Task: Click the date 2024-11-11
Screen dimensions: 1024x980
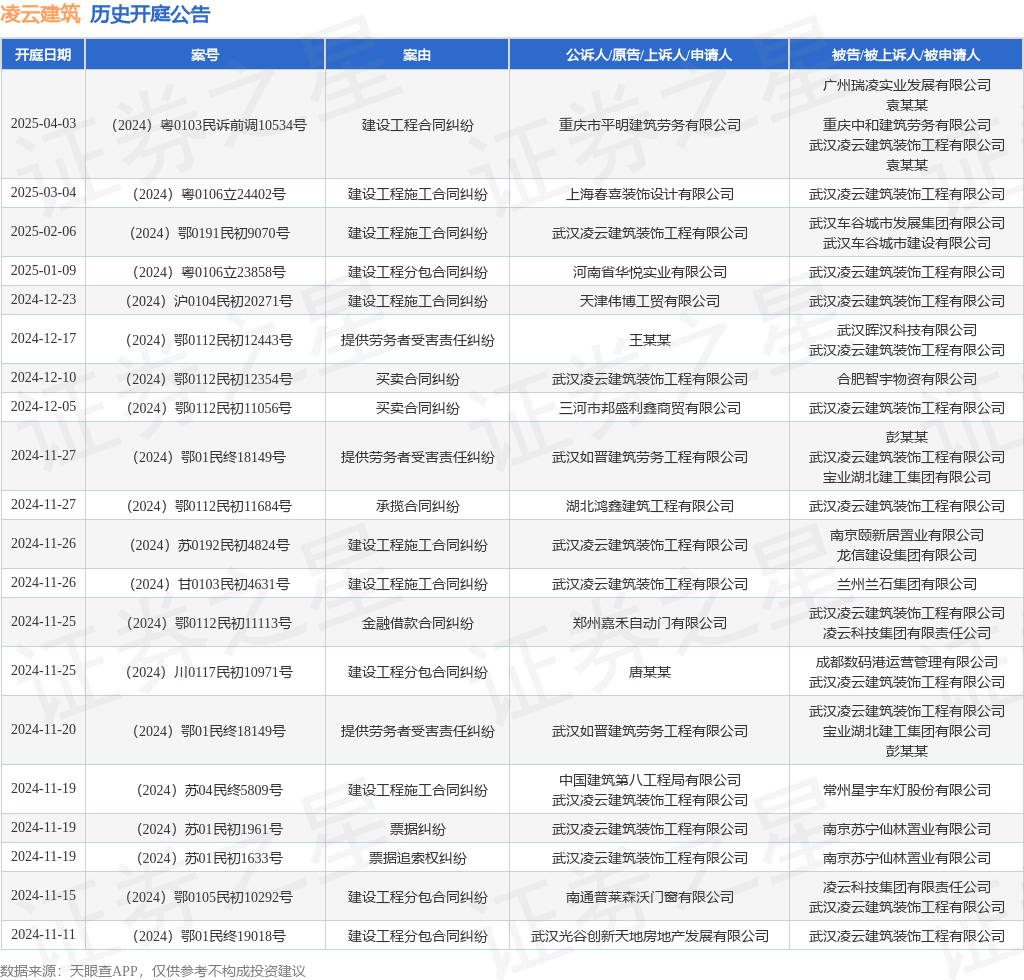Action: pyautogui.click(x=43, y=934)
